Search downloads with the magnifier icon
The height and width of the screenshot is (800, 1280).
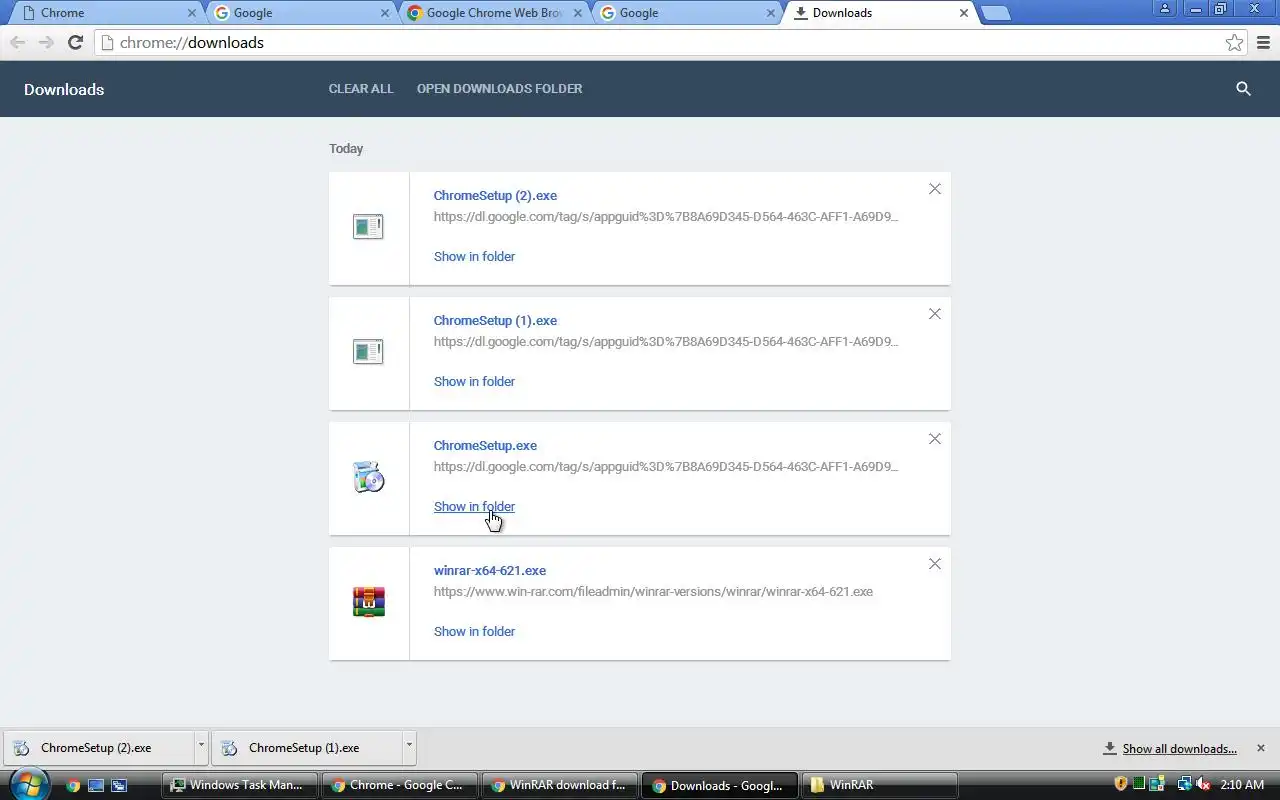point(1243,89)
